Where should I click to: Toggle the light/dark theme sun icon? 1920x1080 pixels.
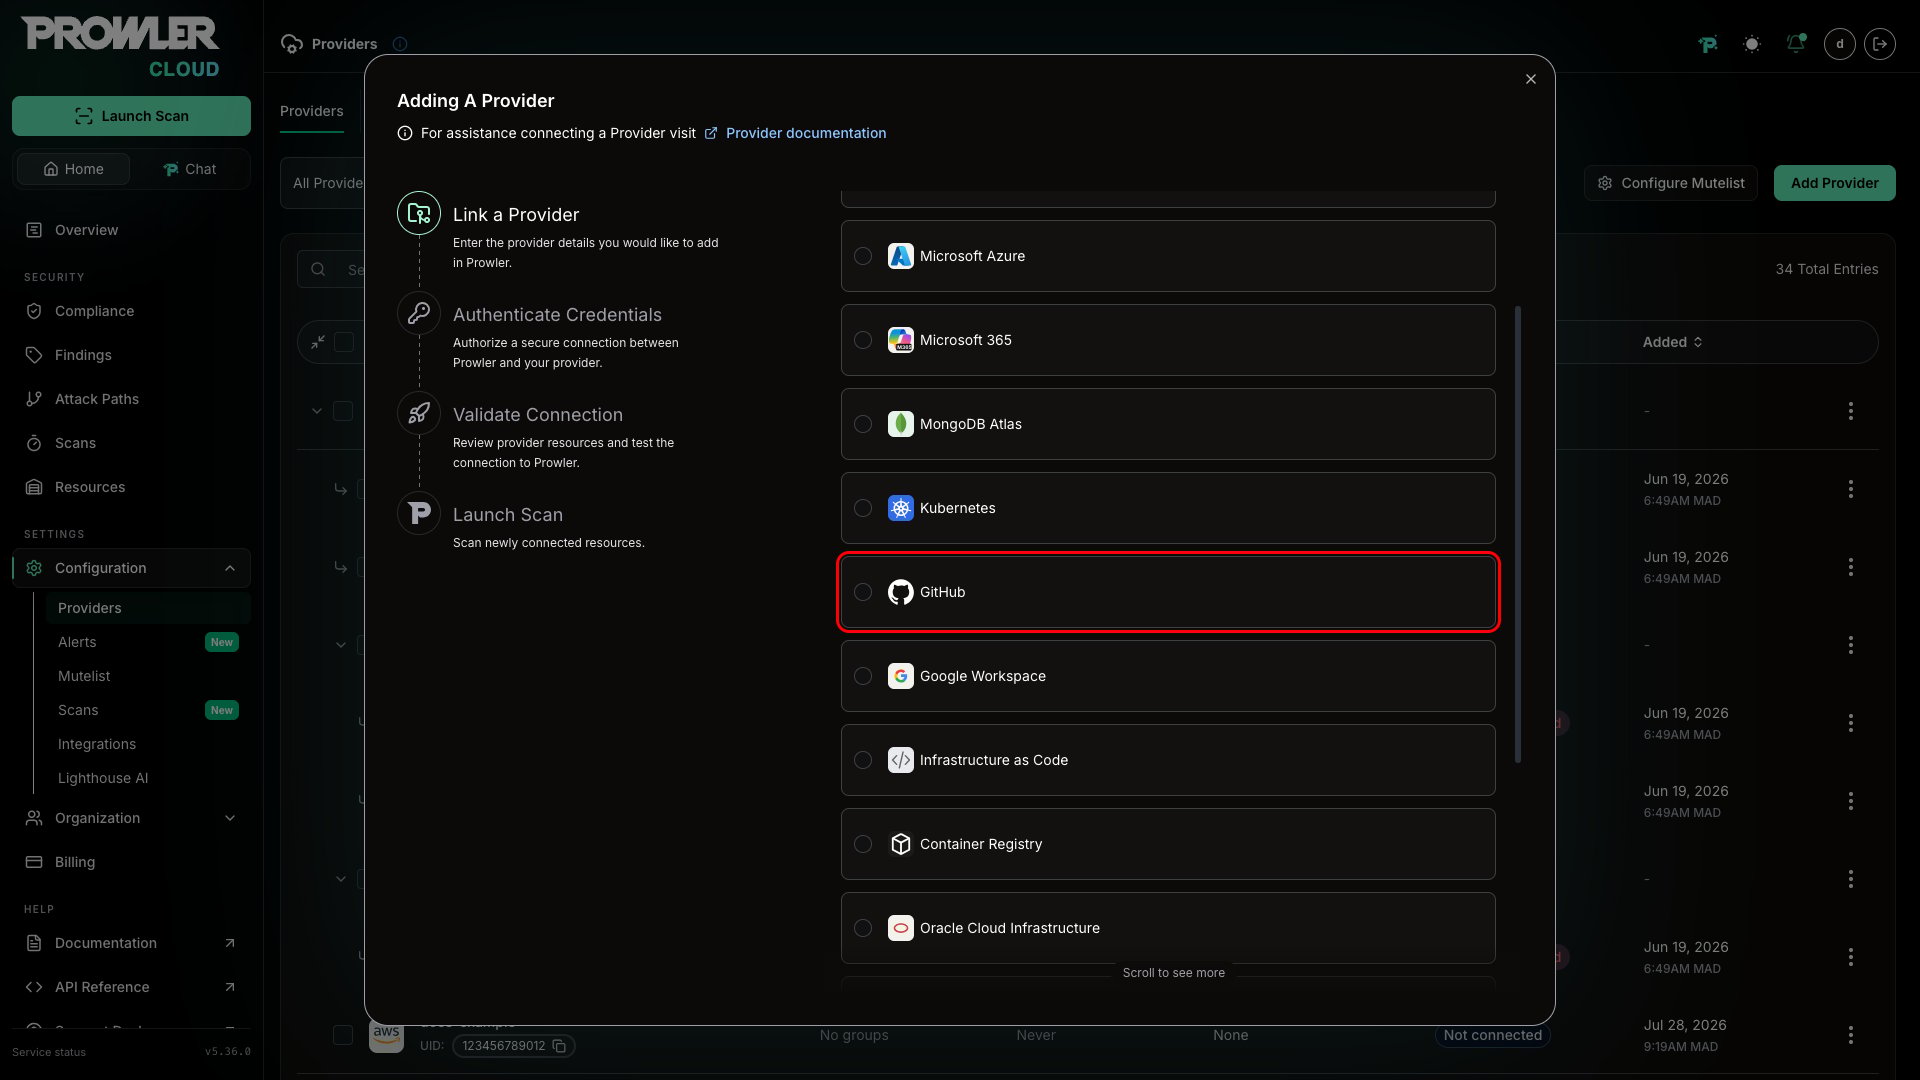point(1751,44)
